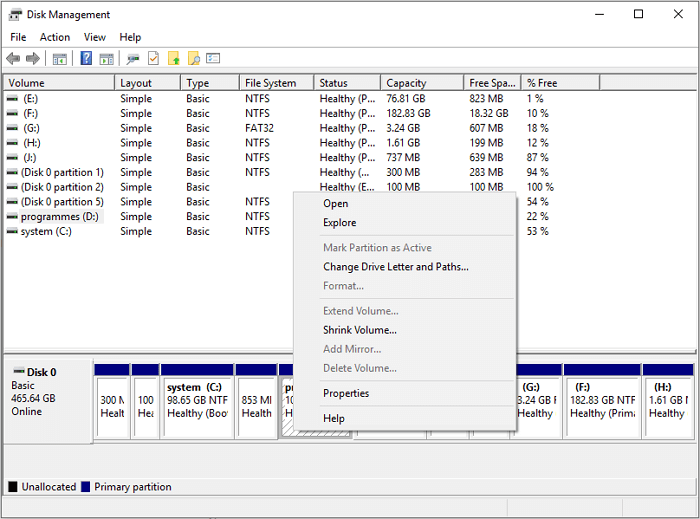Click the yellow folder up-arrow toolbar icon
Viewport: 700px width, 519px height.
coord(173,59)
